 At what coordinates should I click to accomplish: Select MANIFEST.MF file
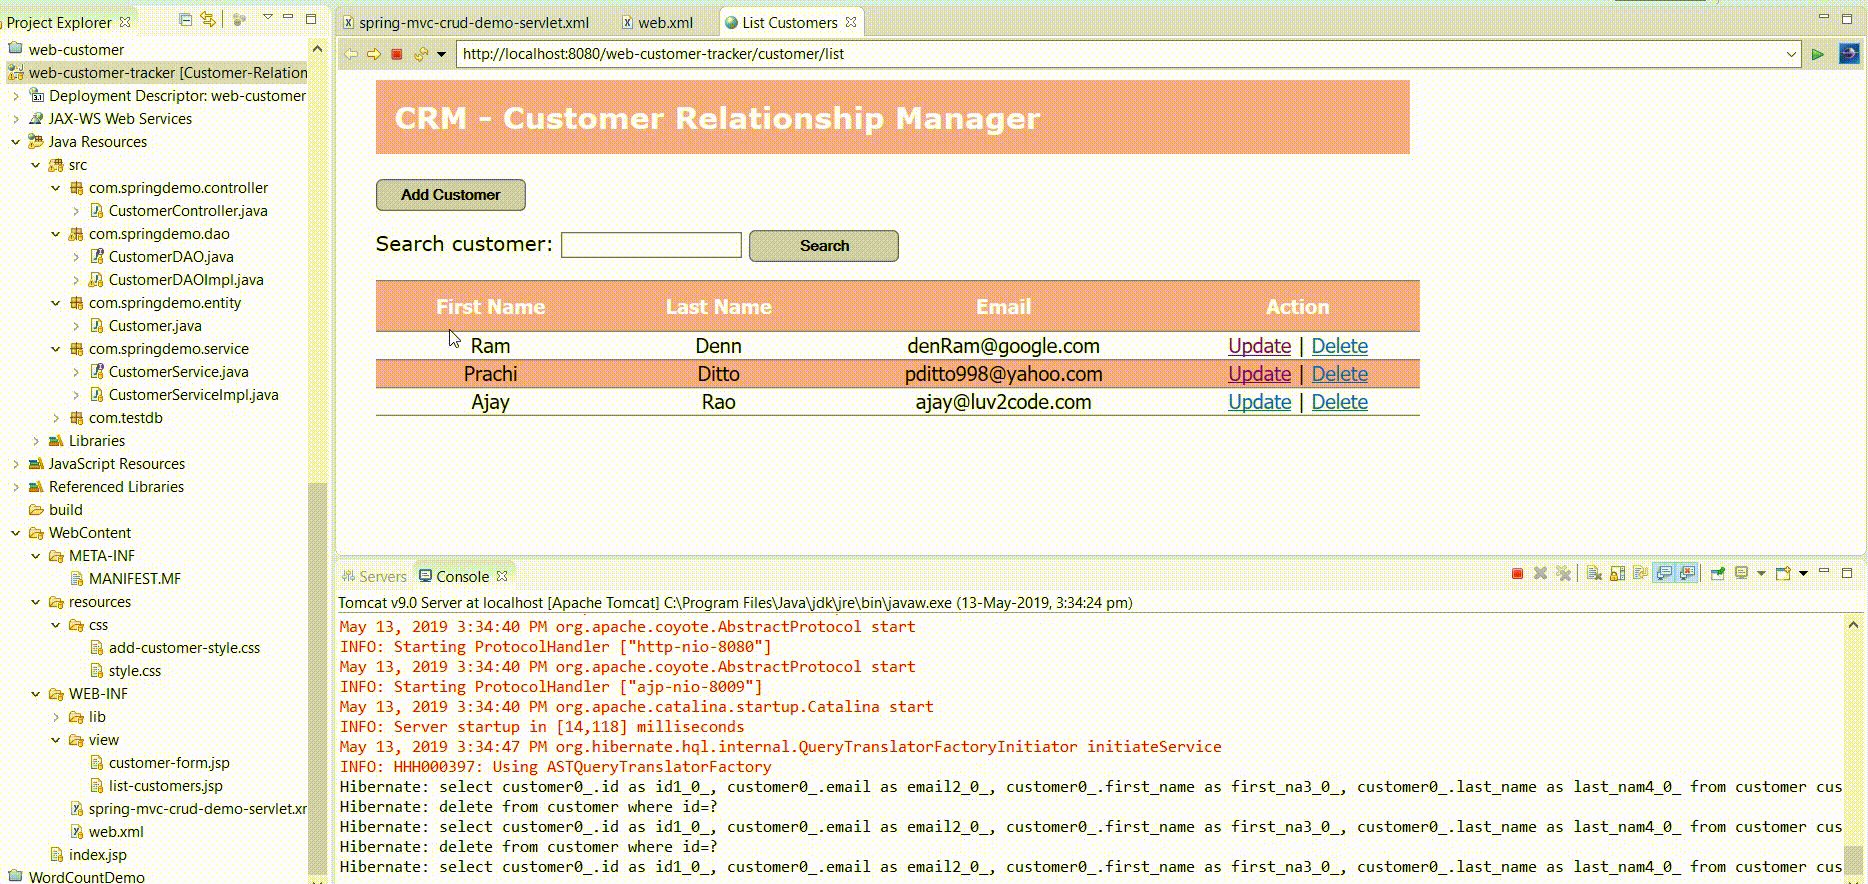tap(134, 579)
